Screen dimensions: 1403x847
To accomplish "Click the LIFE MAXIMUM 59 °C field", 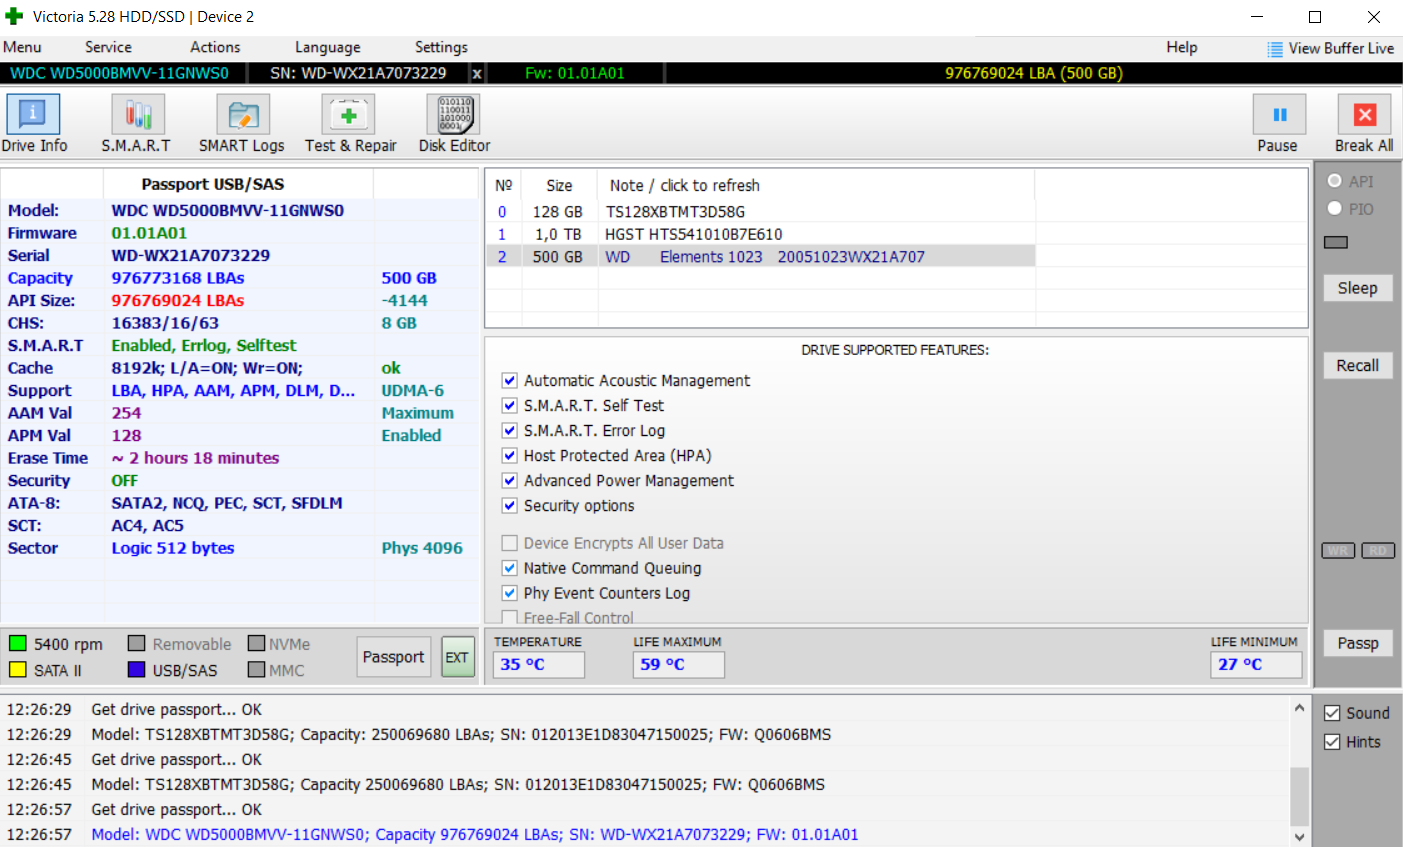I will 678,665.
